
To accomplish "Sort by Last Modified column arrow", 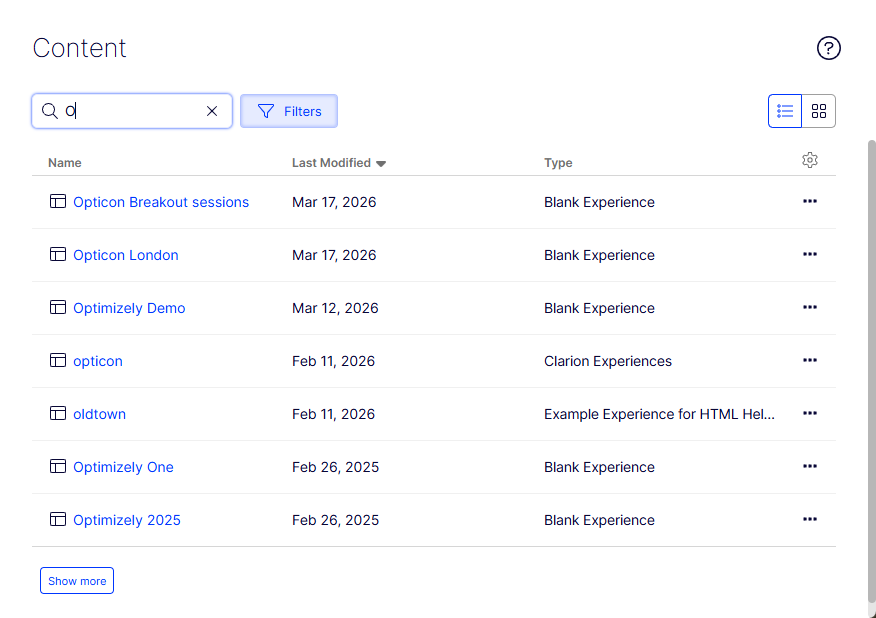I will [381, 163].
